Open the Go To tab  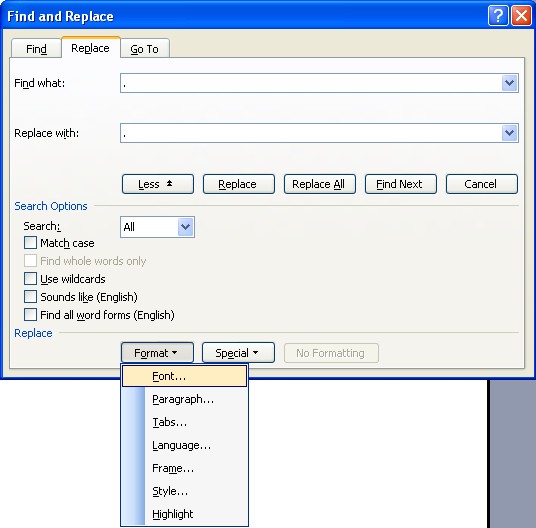(x=145, y=49)
